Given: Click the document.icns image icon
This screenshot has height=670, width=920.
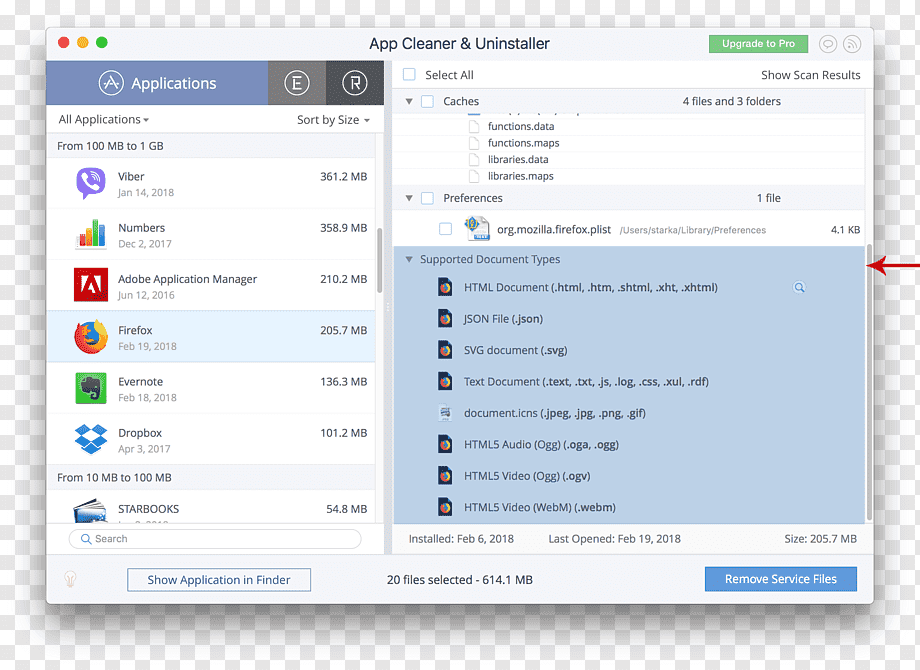Looking at the screenshot, I should [x=445, y=413].
